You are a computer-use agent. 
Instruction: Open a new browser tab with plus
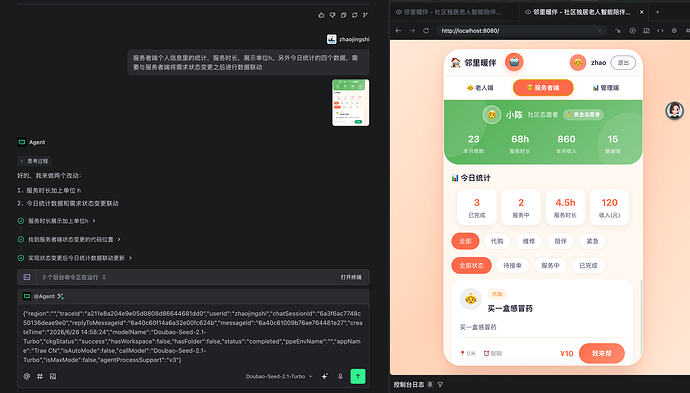point(657,12)
